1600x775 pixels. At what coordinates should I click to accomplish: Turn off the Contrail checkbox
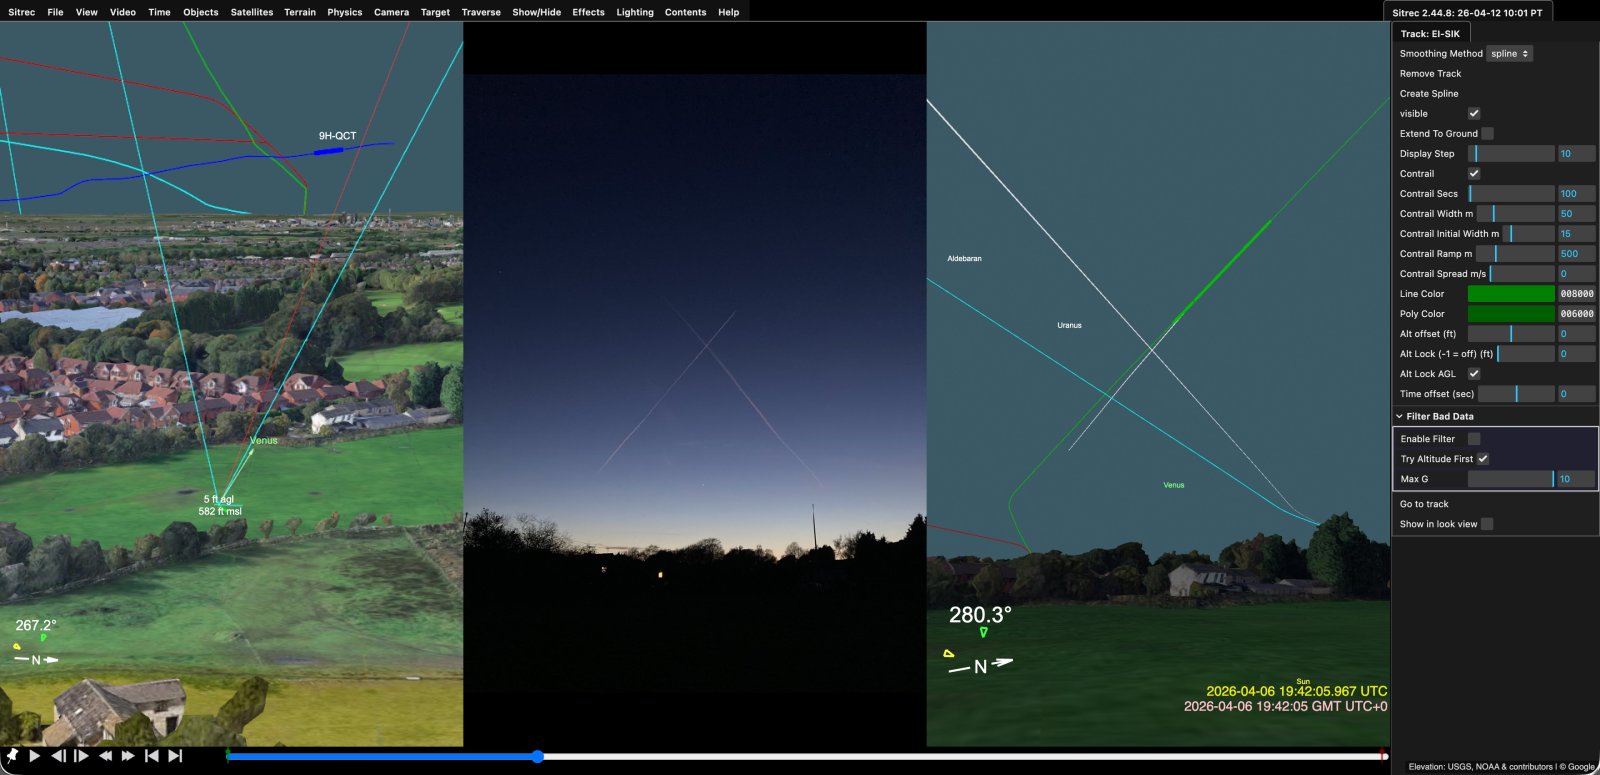1474,174
